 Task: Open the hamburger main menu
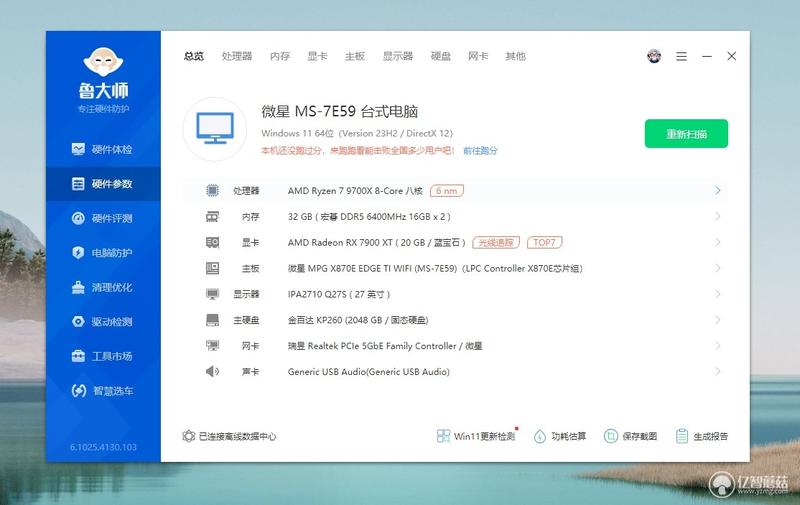[x=681, y=56]
